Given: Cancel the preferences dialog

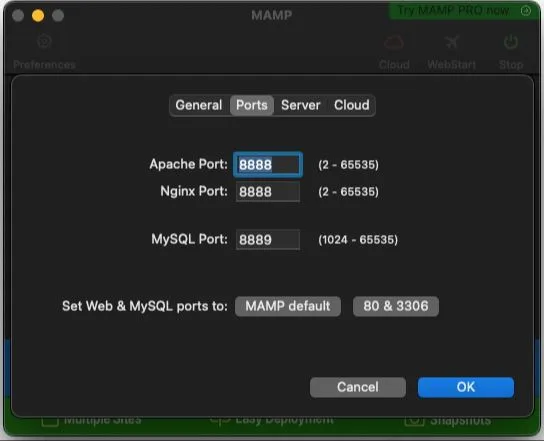Looking at the screenshot, I should (x=358, y=387).
